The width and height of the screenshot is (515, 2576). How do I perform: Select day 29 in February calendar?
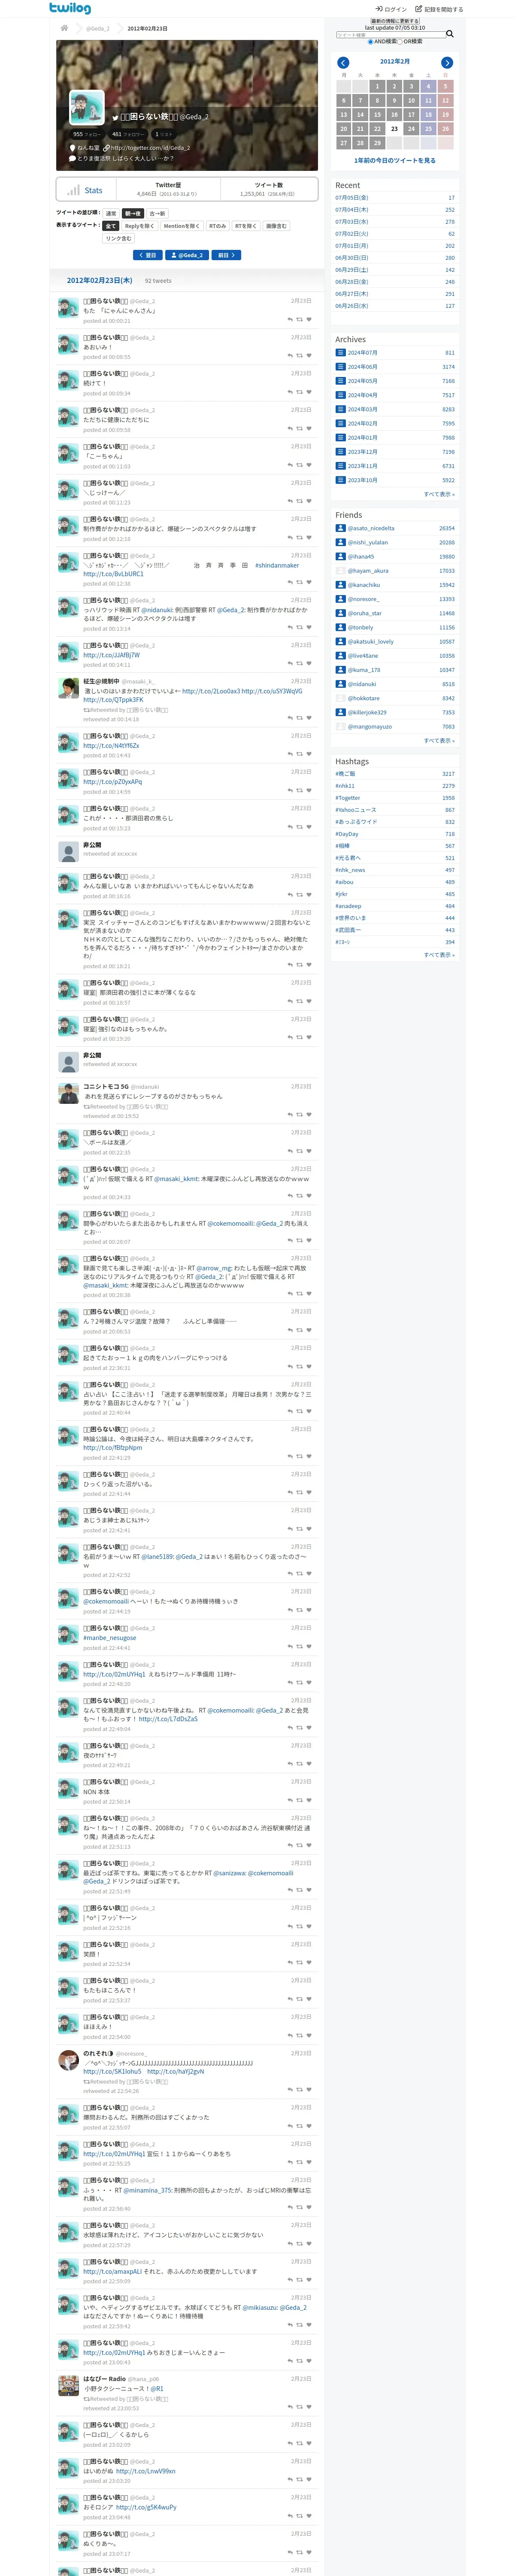[377, 143]
